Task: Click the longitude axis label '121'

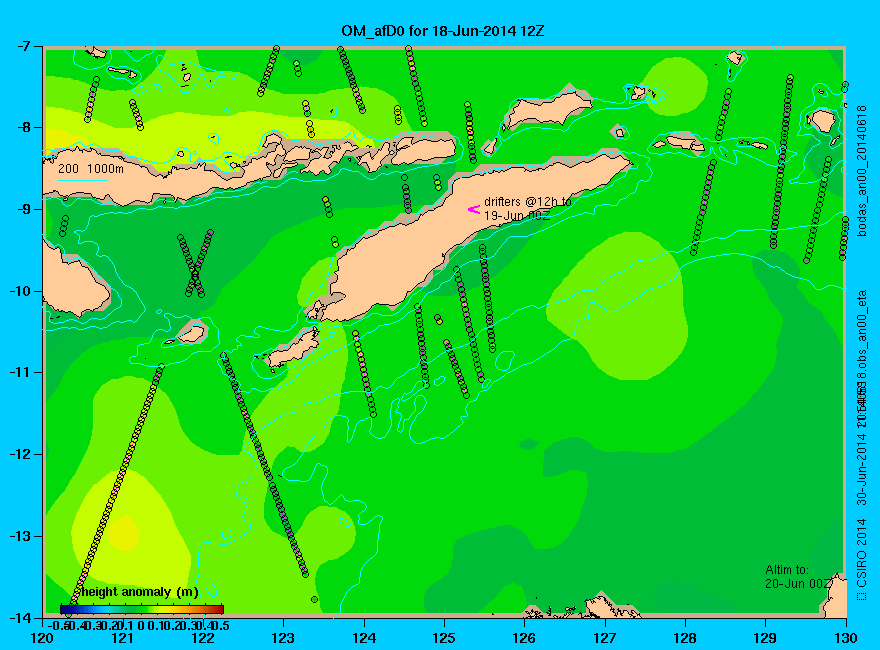Action: point(123,638)
